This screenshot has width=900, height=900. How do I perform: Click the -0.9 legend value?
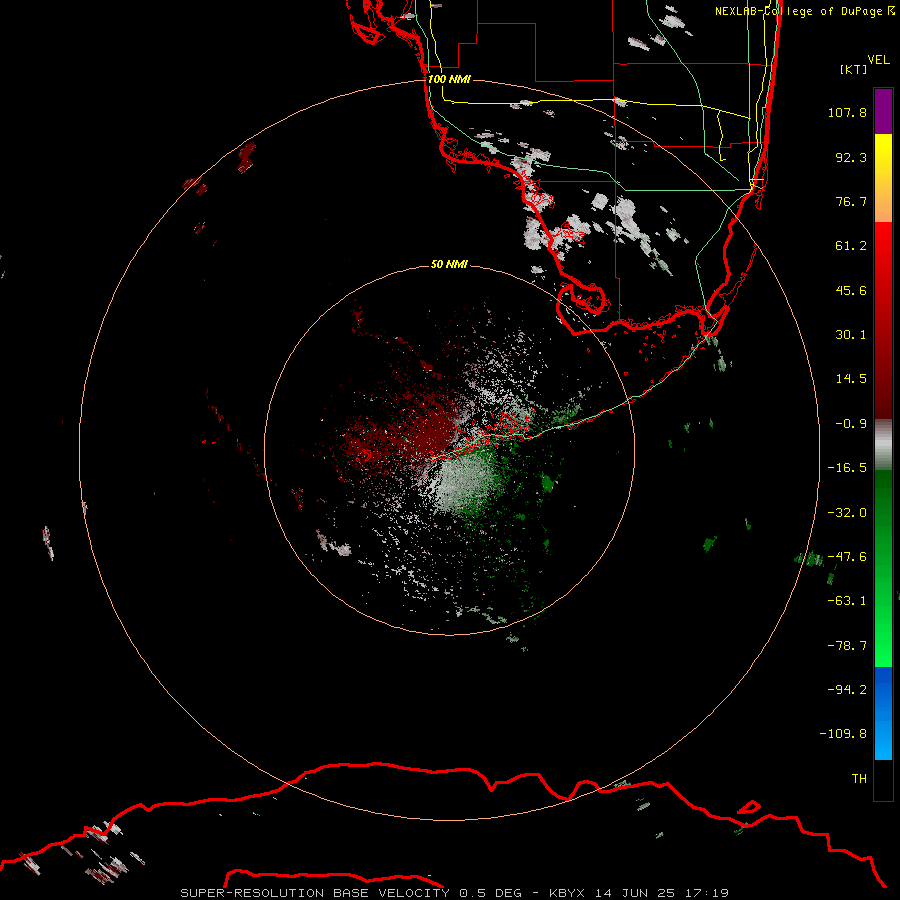(851, 424)
